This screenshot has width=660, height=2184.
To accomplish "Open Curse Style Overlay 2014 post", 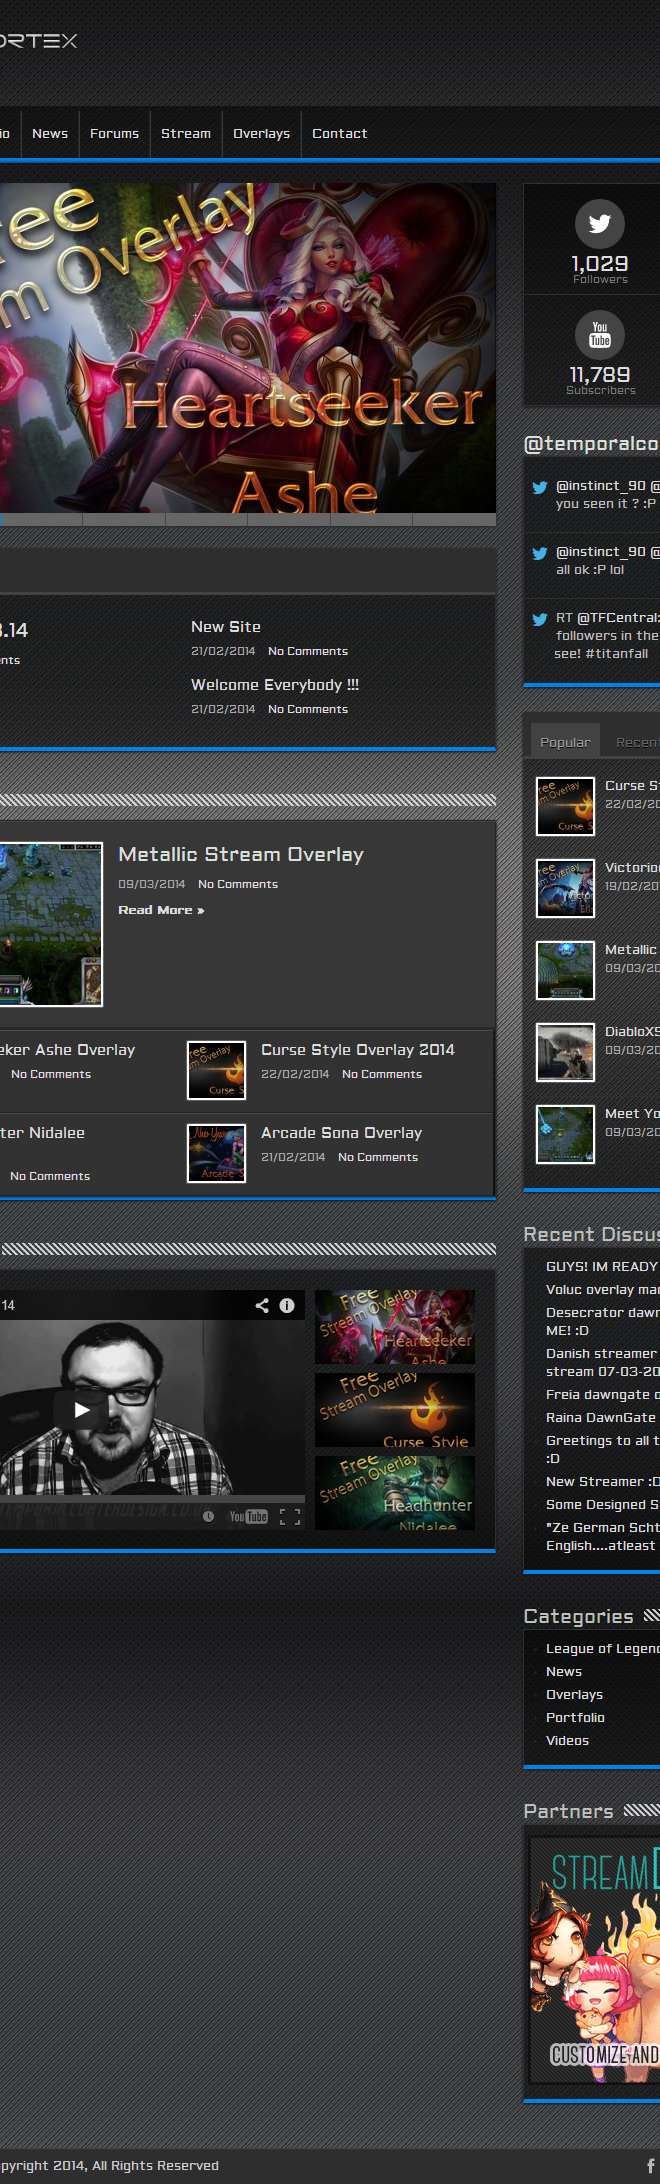I will click(357, 1050).
